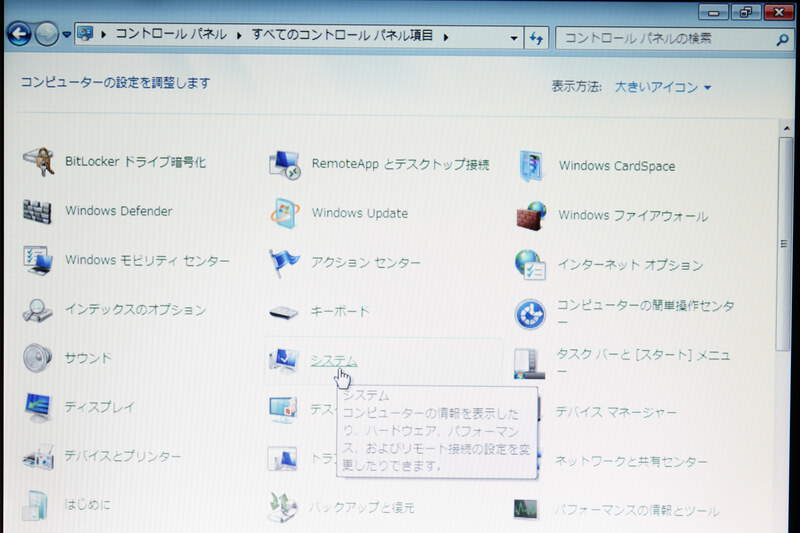
Task: Open the Windows Update icon
Action: [x=285, y=213]
